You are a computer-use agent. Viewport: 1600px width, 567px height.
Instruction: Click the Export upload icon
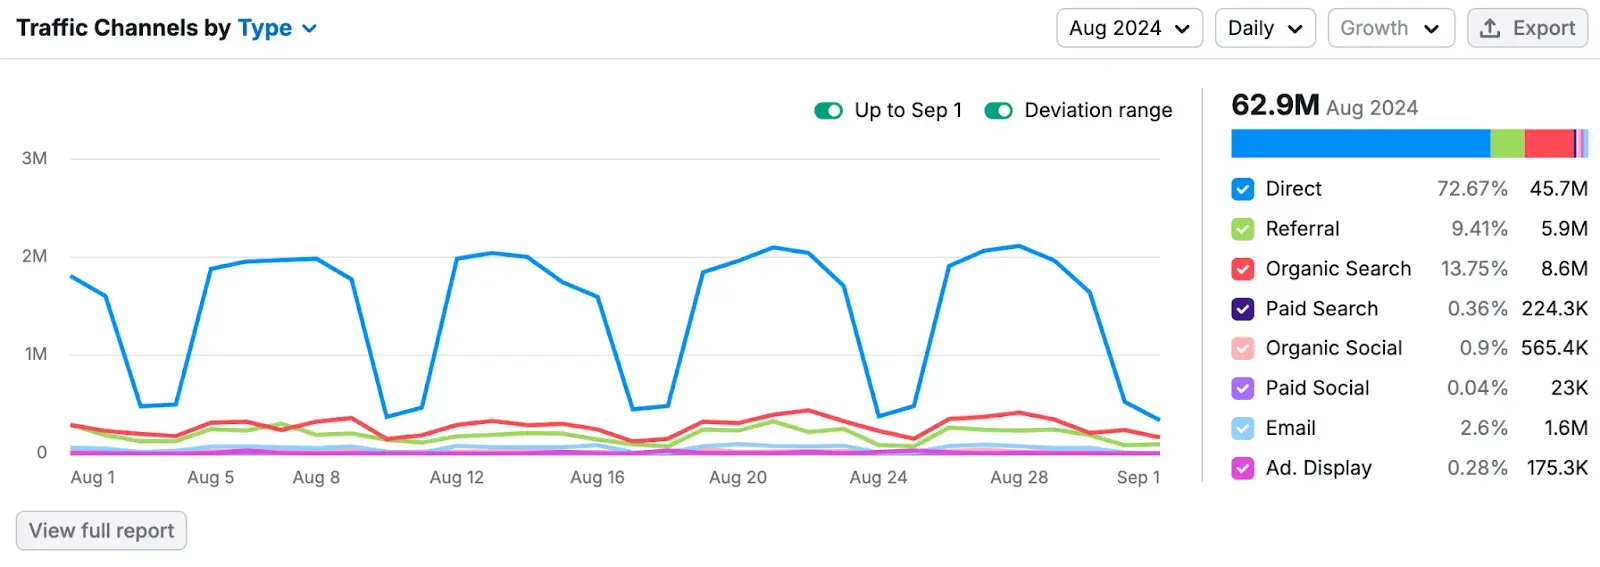tap(1490, 28)
